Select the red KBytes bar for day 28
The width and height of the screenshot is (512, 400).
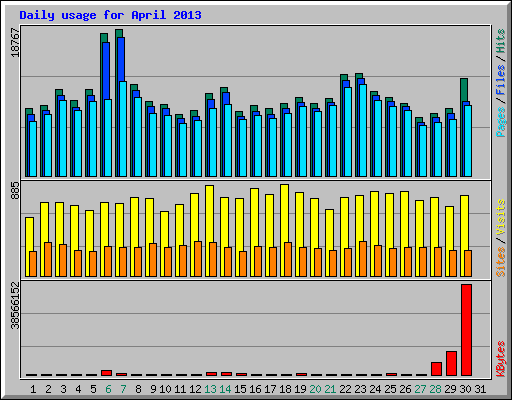coord(436,369)
